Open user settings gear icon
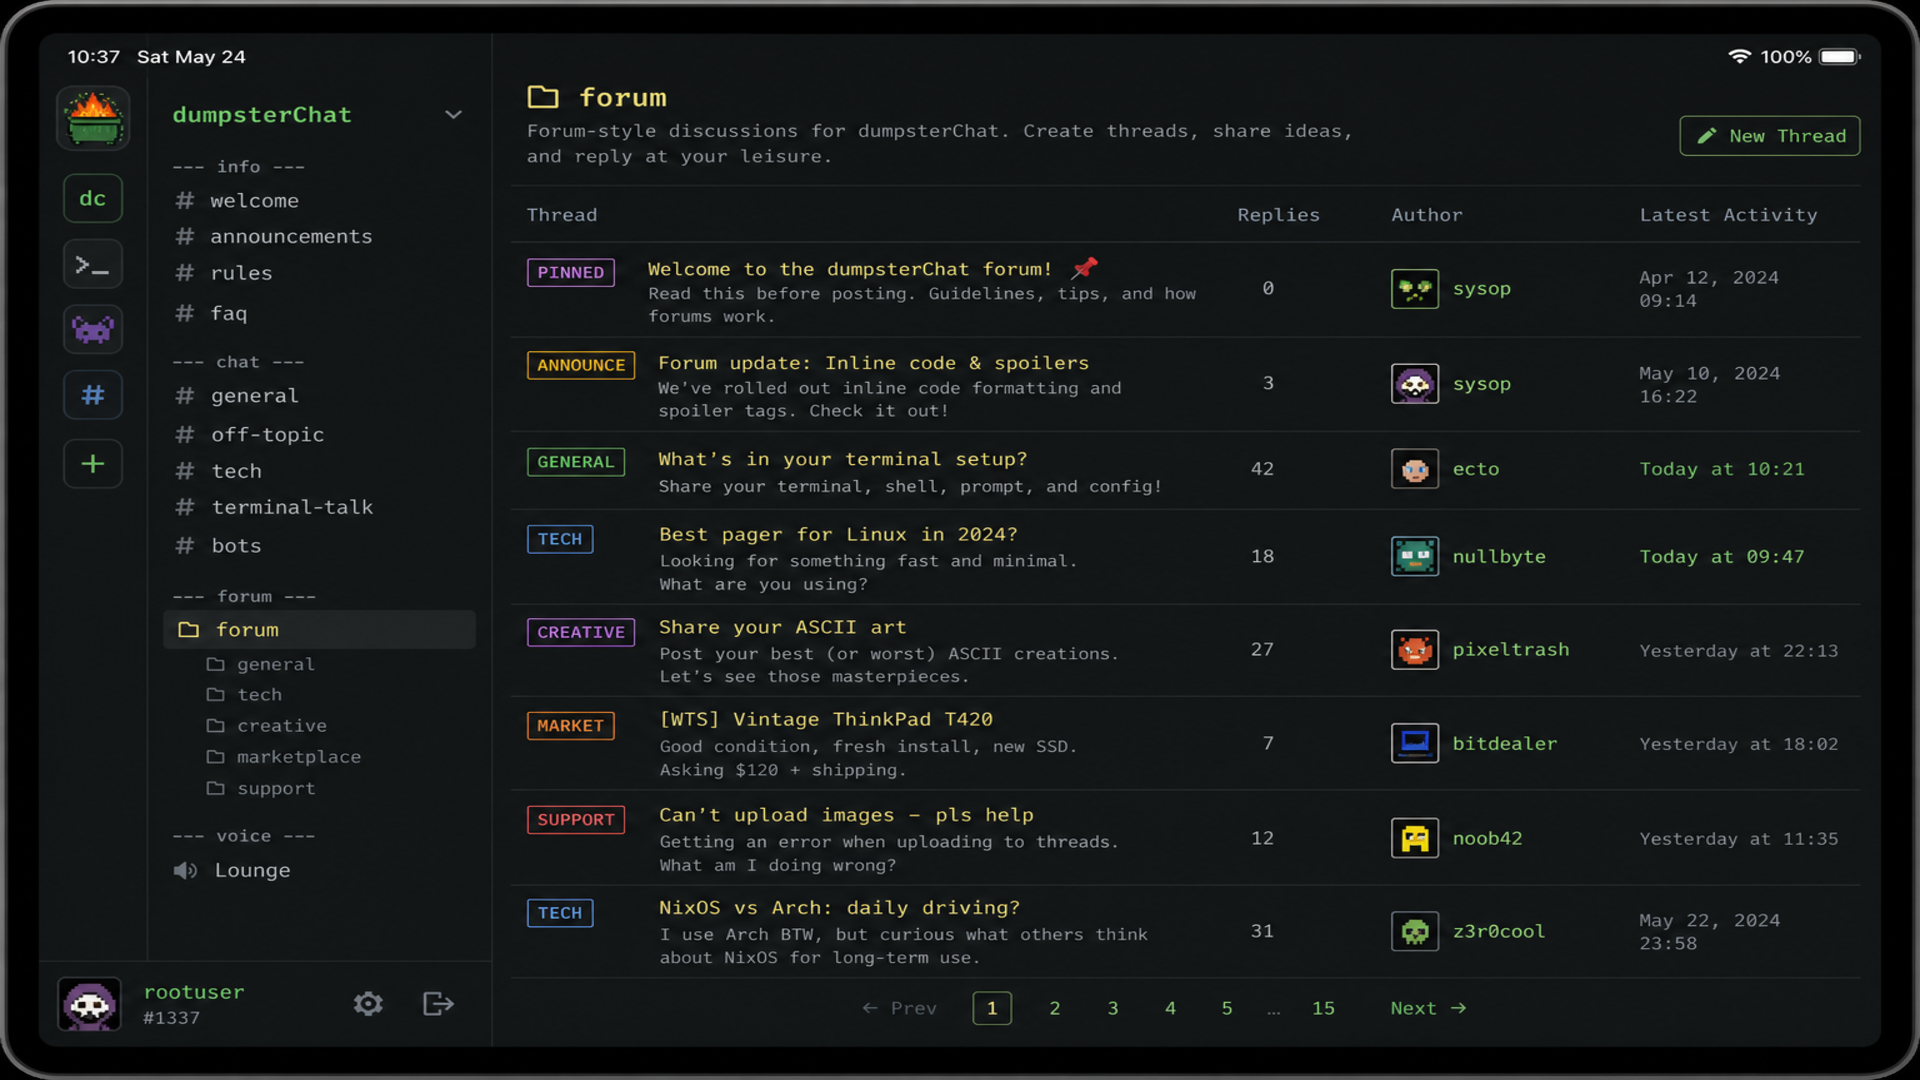 (368, 1003)
